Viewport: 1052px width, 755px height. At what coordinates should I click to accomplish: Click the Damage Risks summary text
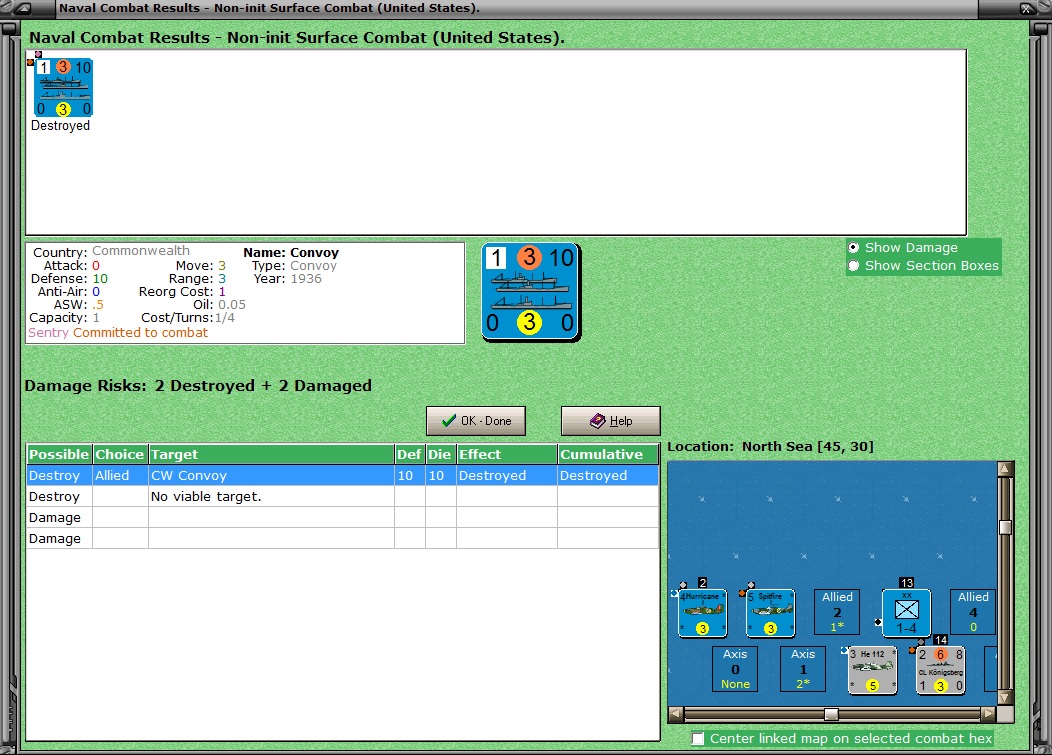[198, 386]
